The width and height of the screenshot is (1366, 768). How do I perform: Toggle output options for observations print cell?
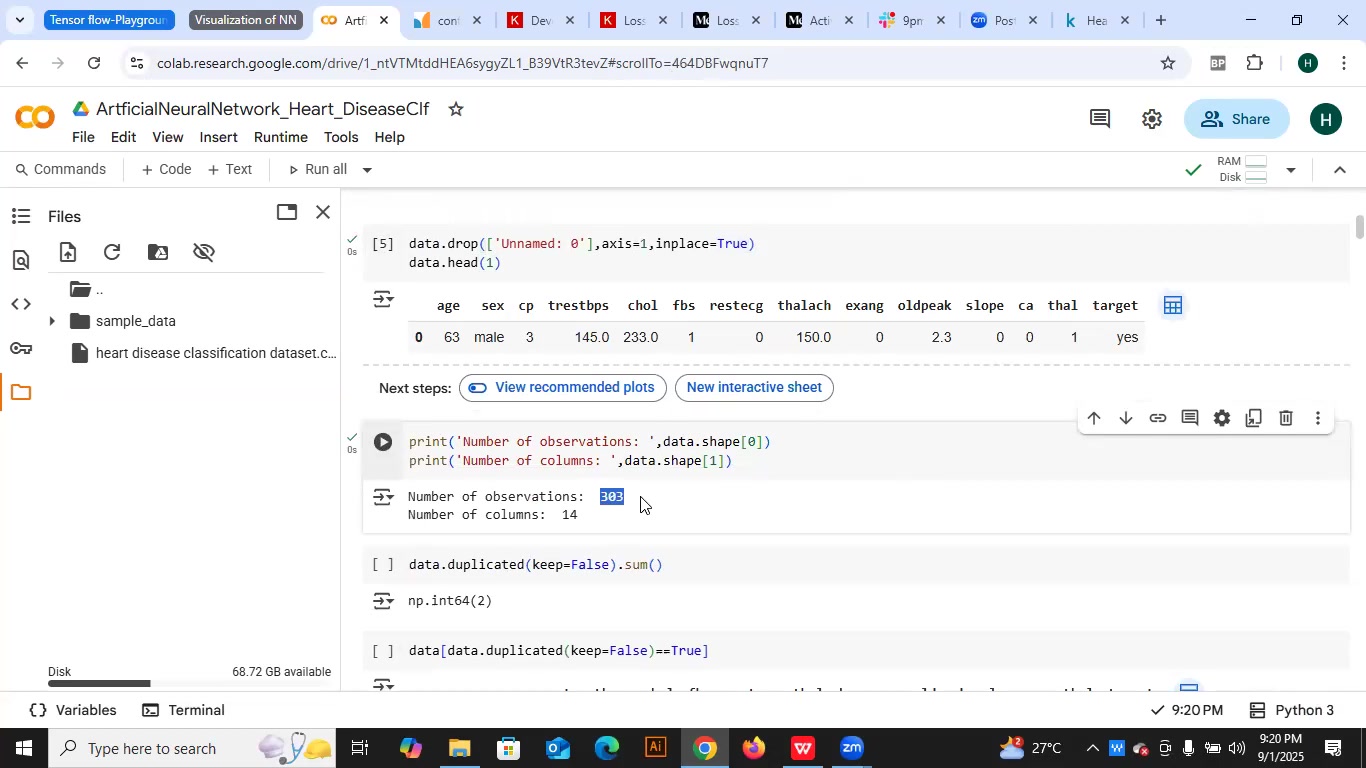click(384, 496)
